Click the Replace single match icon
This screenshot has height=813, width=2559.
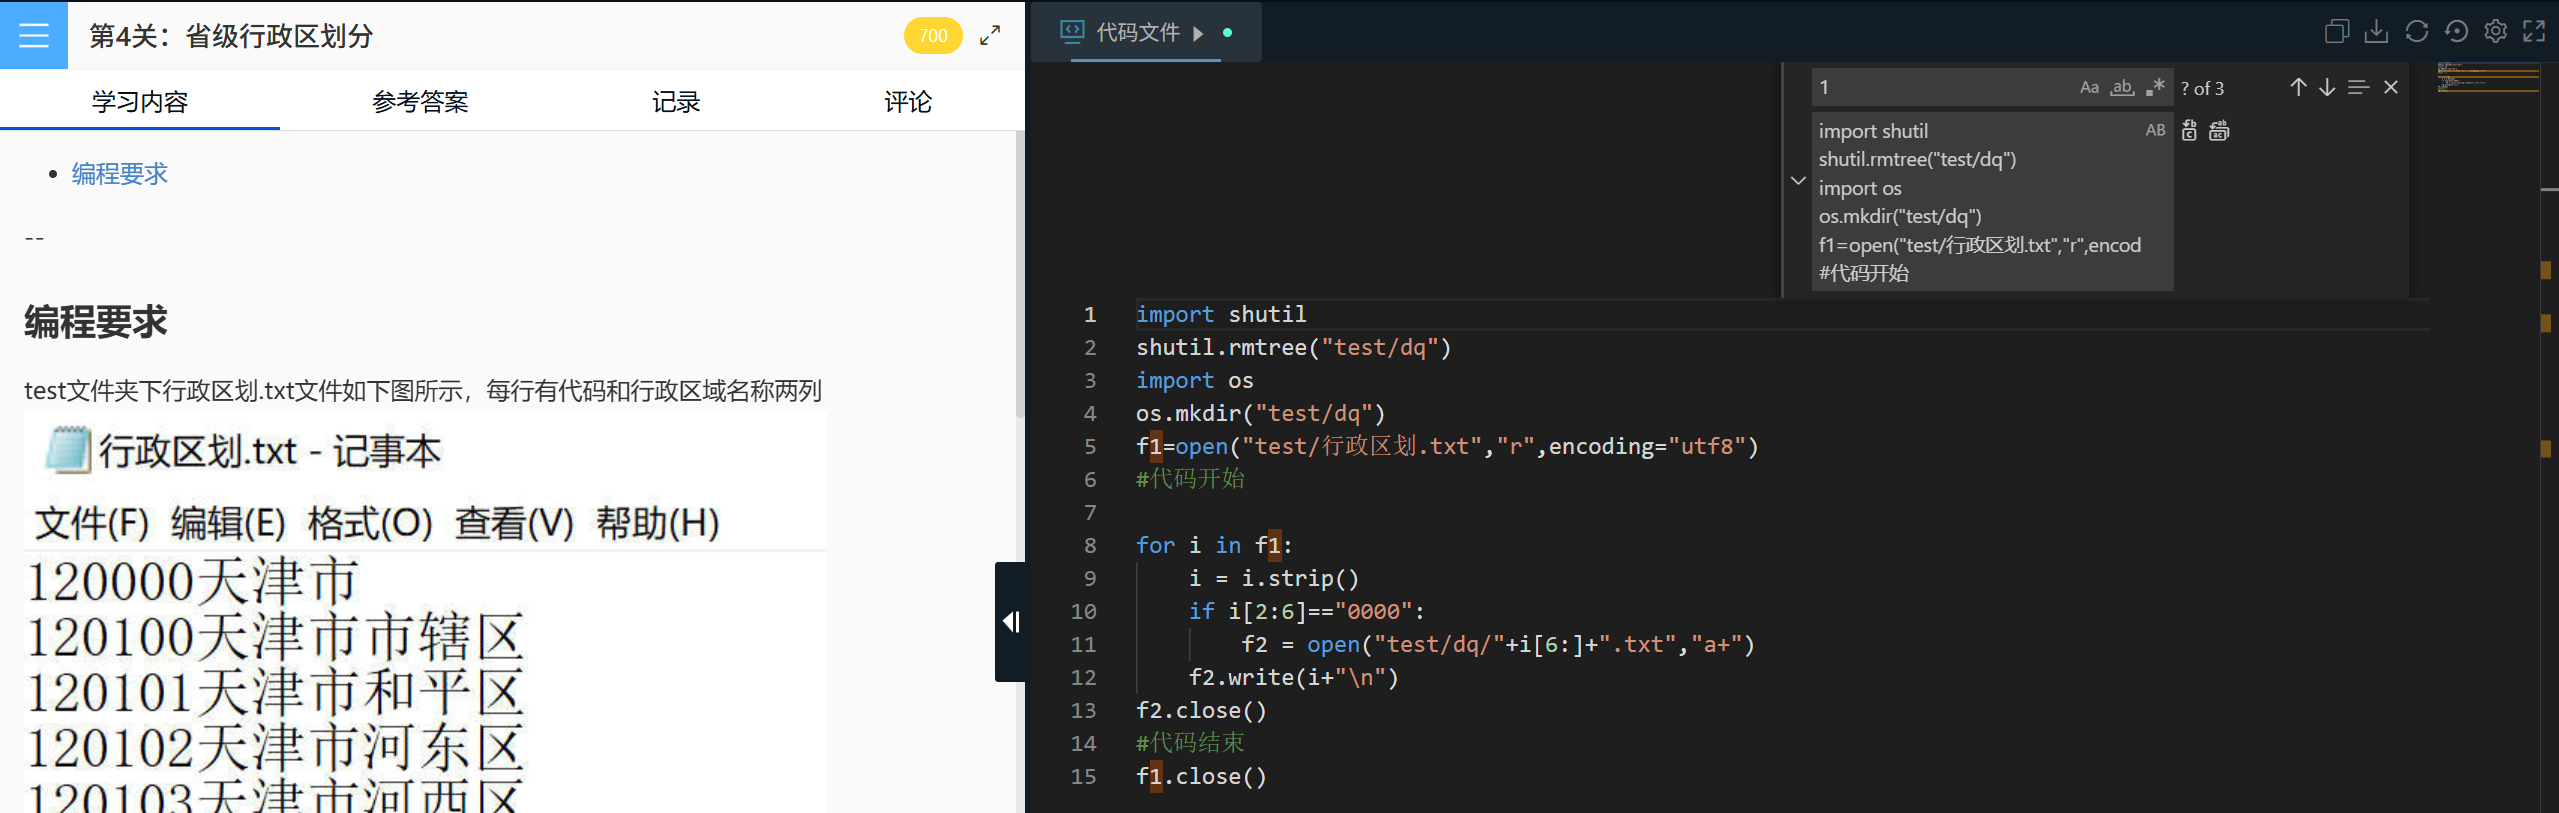[2189, 130]
